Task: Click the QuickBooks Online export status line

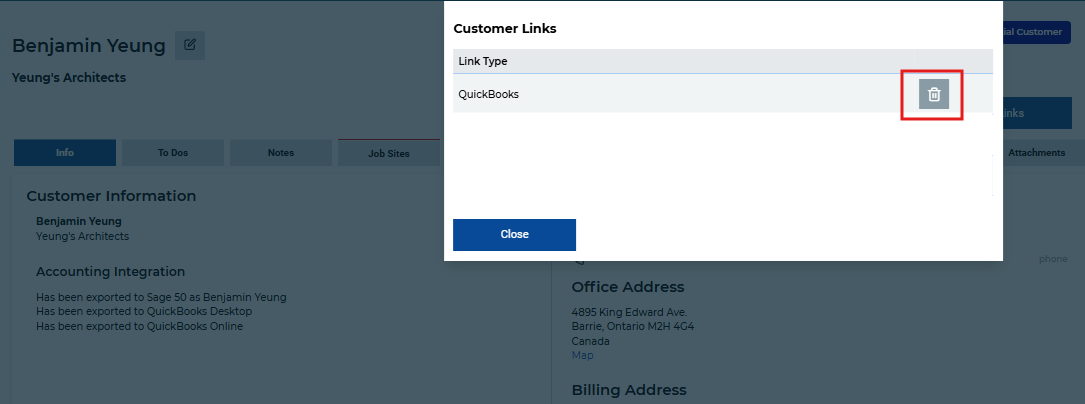Action: [139, 327]
